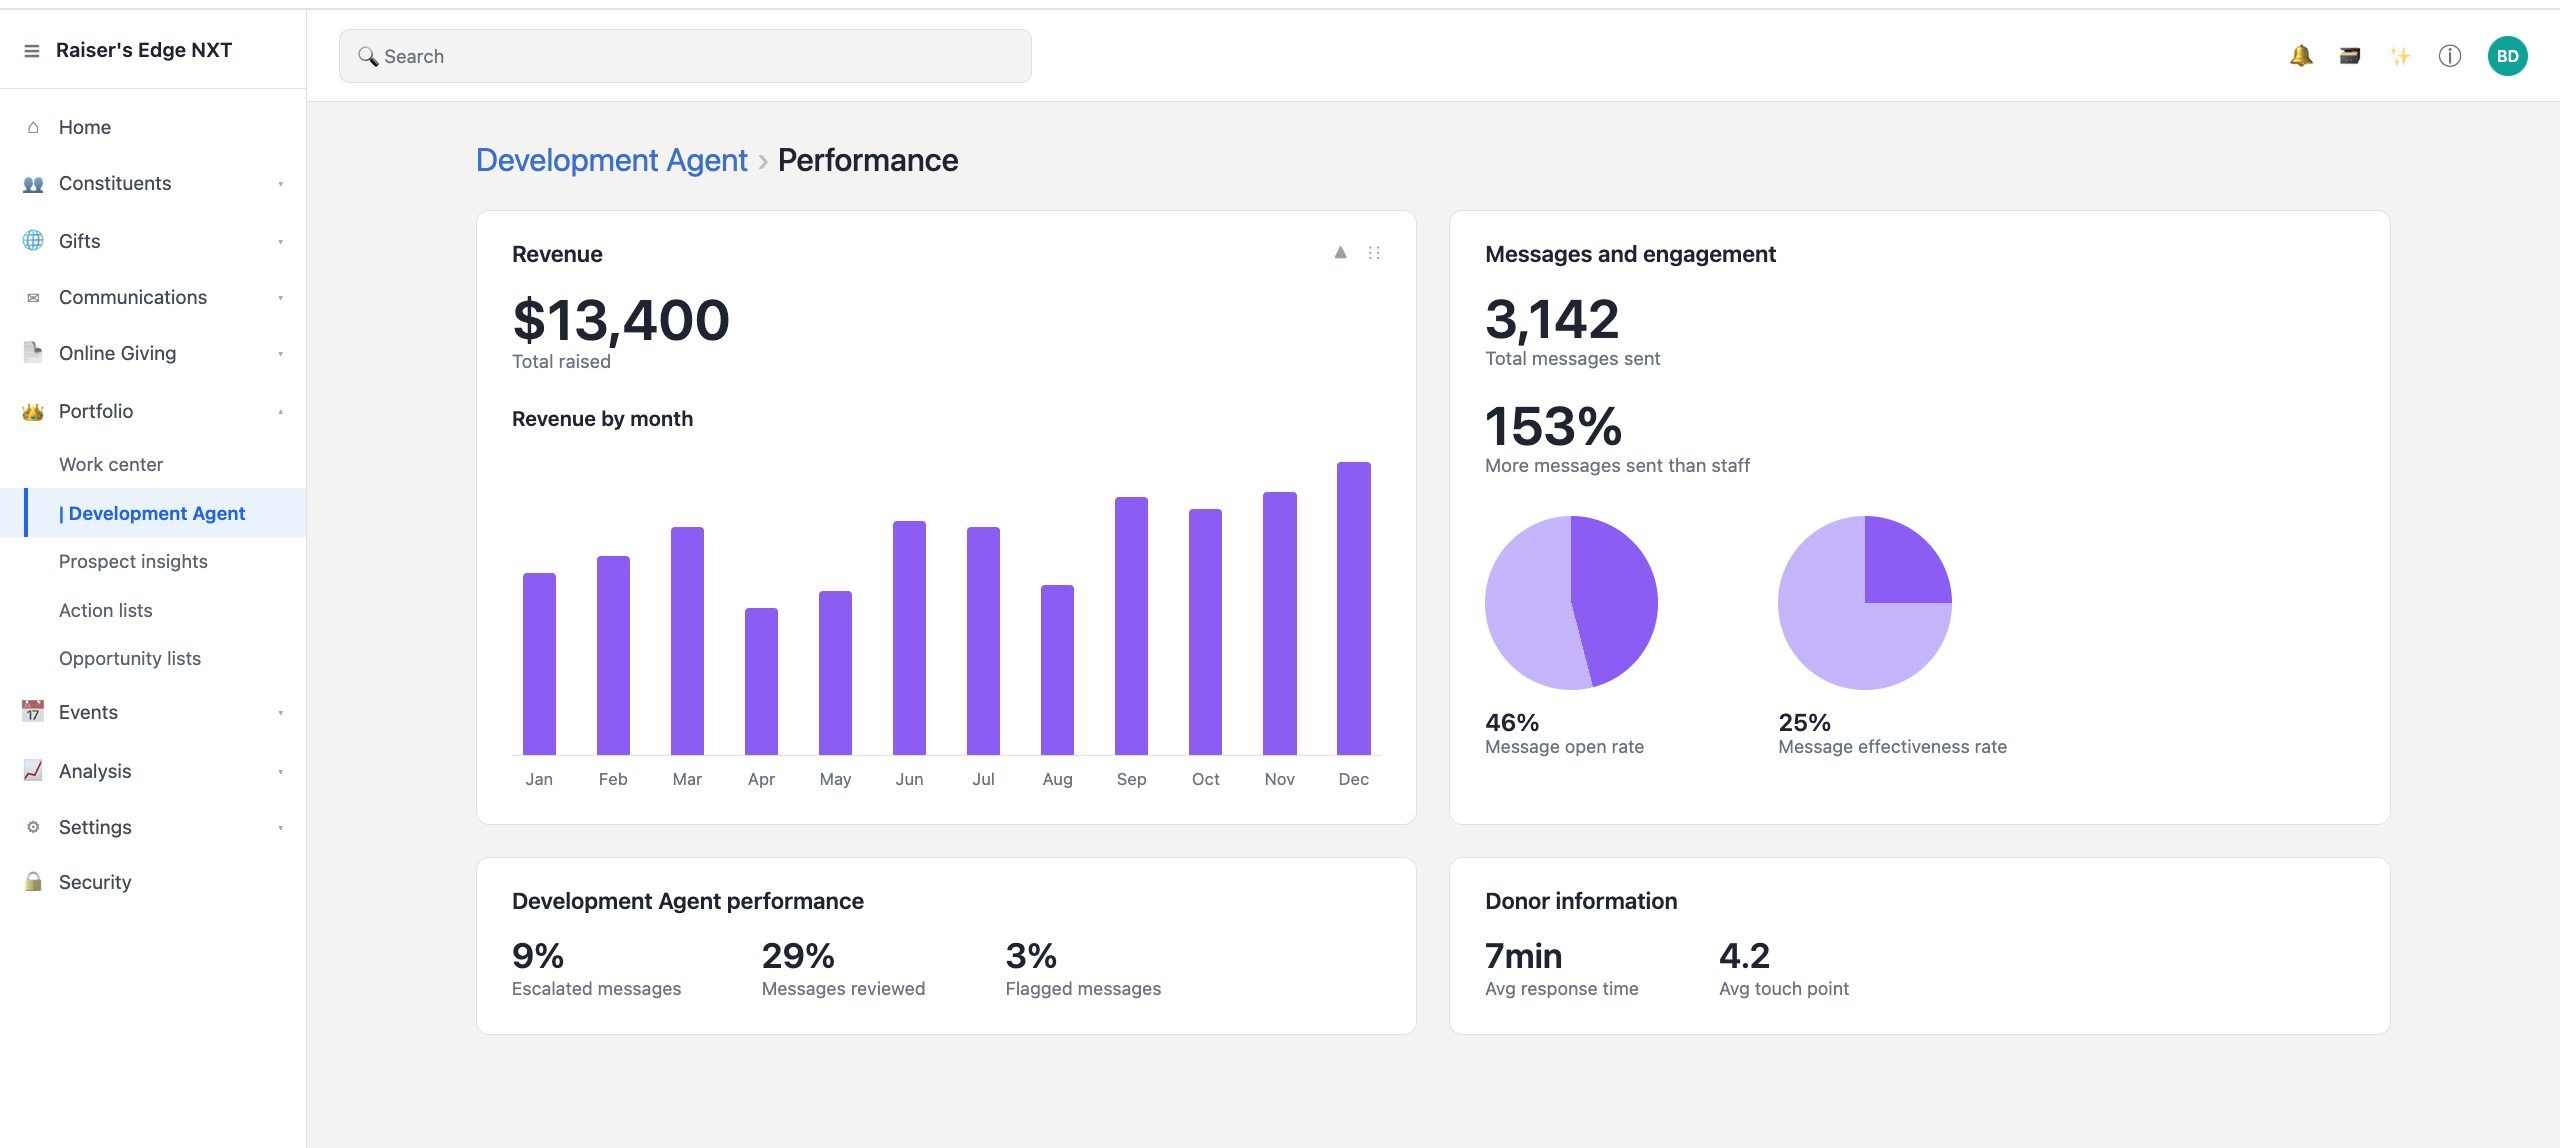Screen dimensions: 2560x1148
Task: Click the notifications bell icon
Action: coord(2301,56)
